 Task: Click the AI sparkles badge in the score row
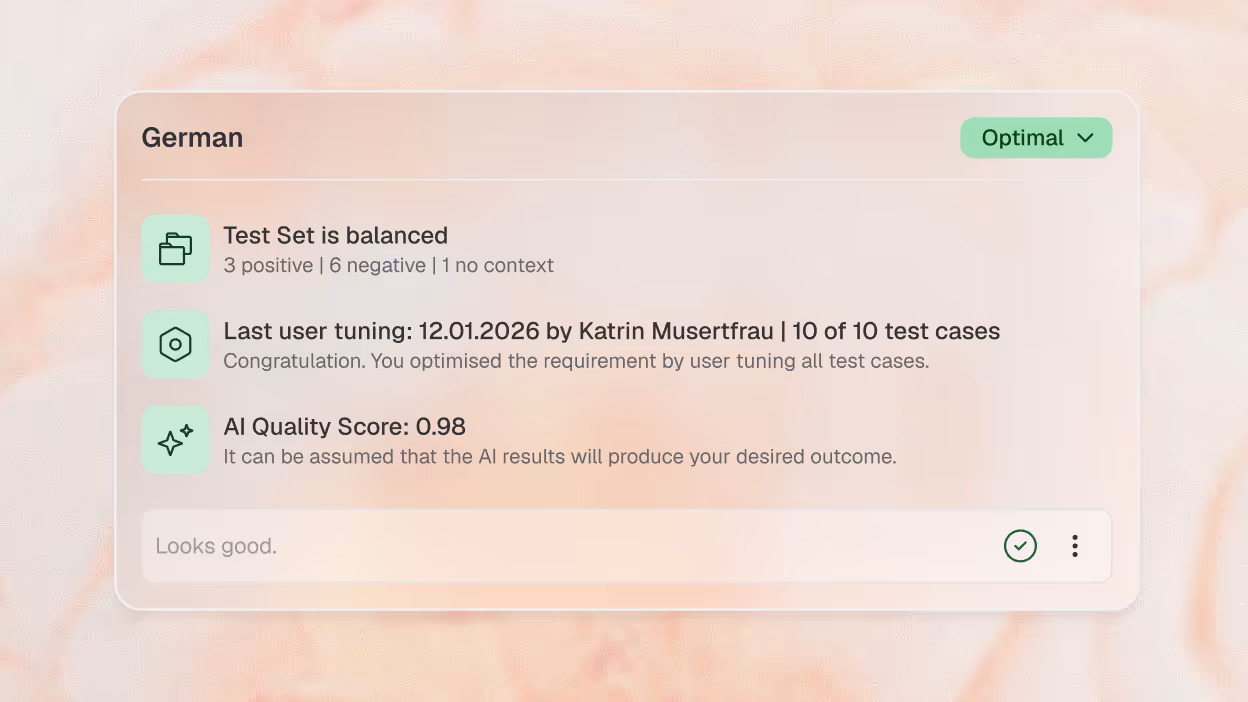(175, 439)
